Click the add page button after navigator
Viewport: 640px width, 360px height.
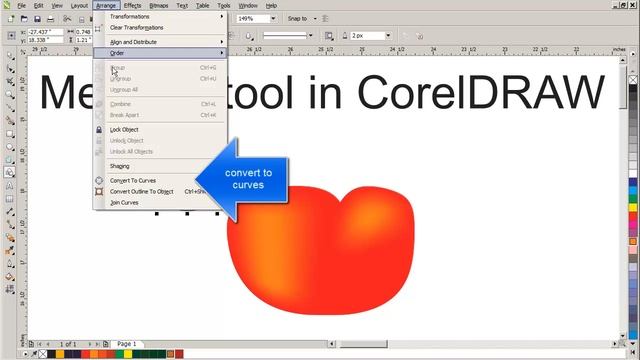coord(105,344)
